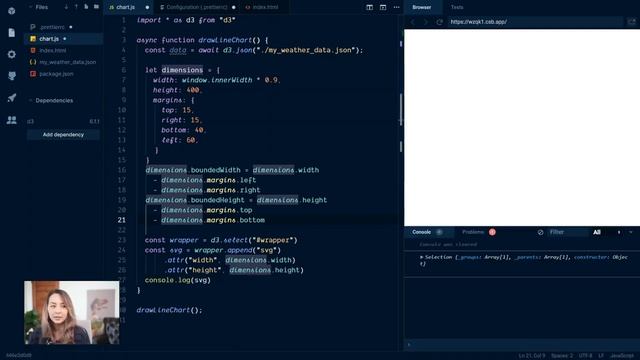
Task: Click the preview URL address field
Action: 536,22
